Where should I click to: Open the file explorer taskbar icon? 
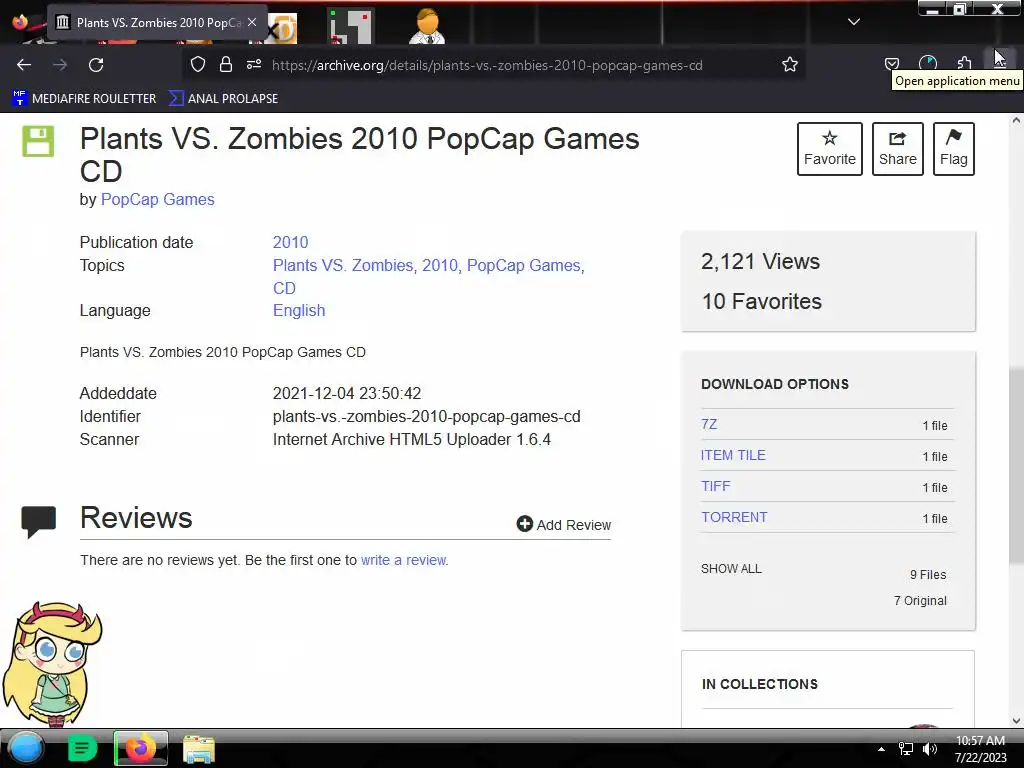(x=199, y=749)
